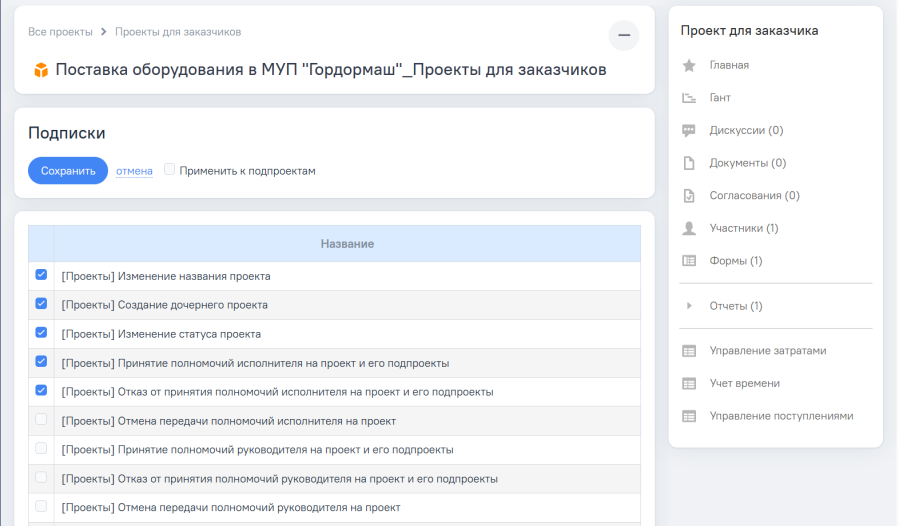Click Проект для заказчика sidebar heading

[x=749, y=31]
